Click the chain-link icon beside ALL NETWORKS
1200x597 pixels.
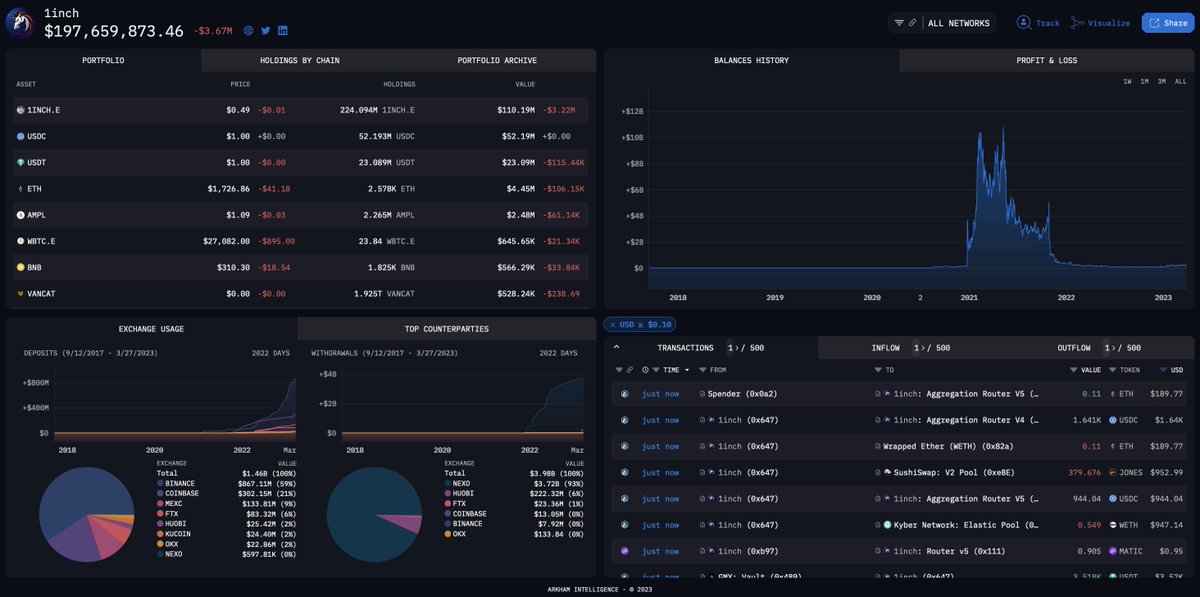[x=913, y=22]
